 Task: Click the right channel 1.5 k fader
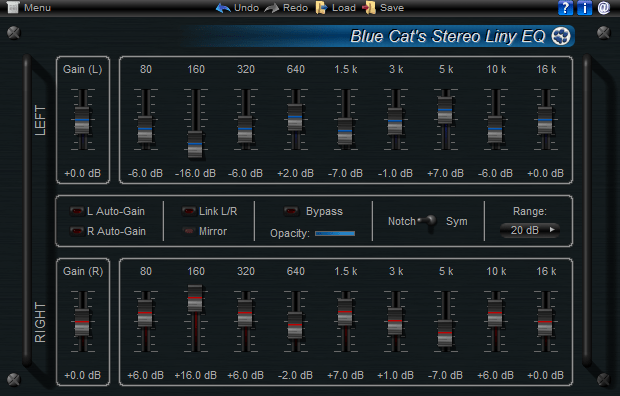(x=345, y=312)
